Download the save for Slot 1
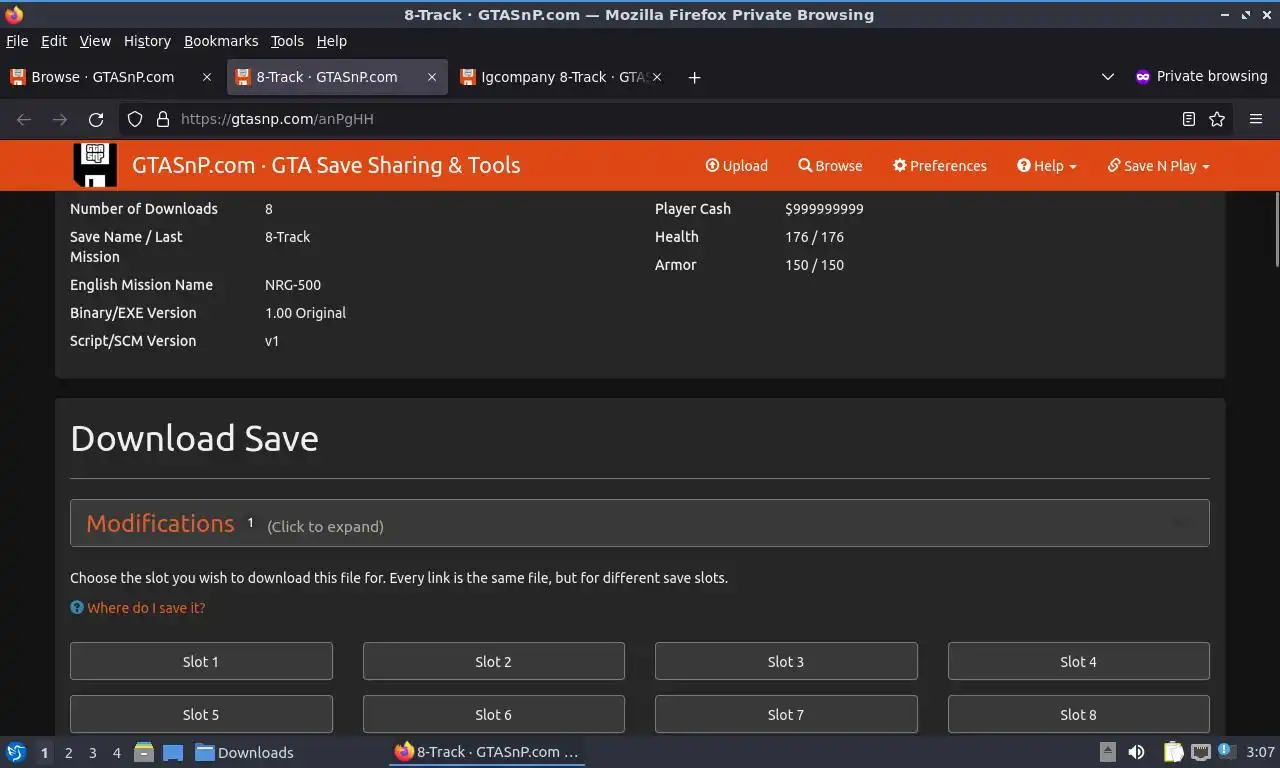This screenshot has height=768, width=1280. point(201,662)
